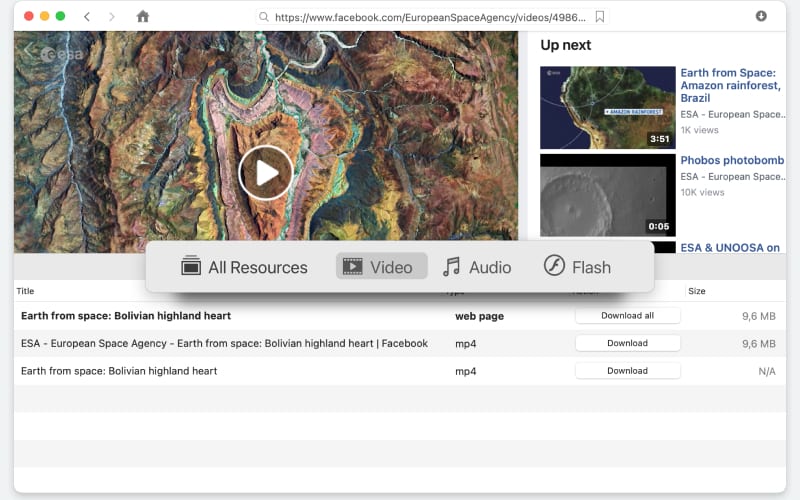
Task: Open the Flash filter tab
Action: 577,266
